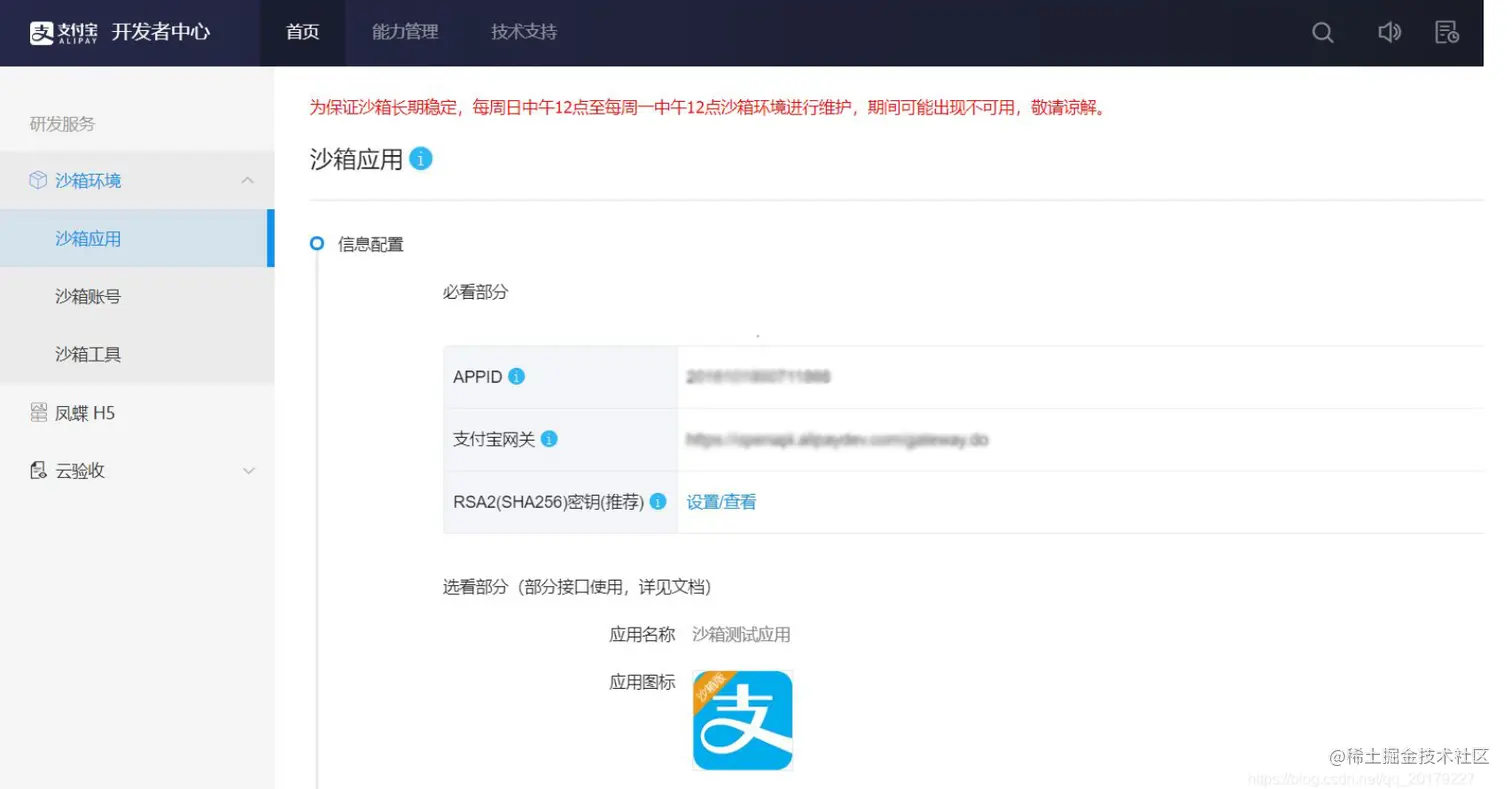Click the 必看部分 section label

click(476, 292)
